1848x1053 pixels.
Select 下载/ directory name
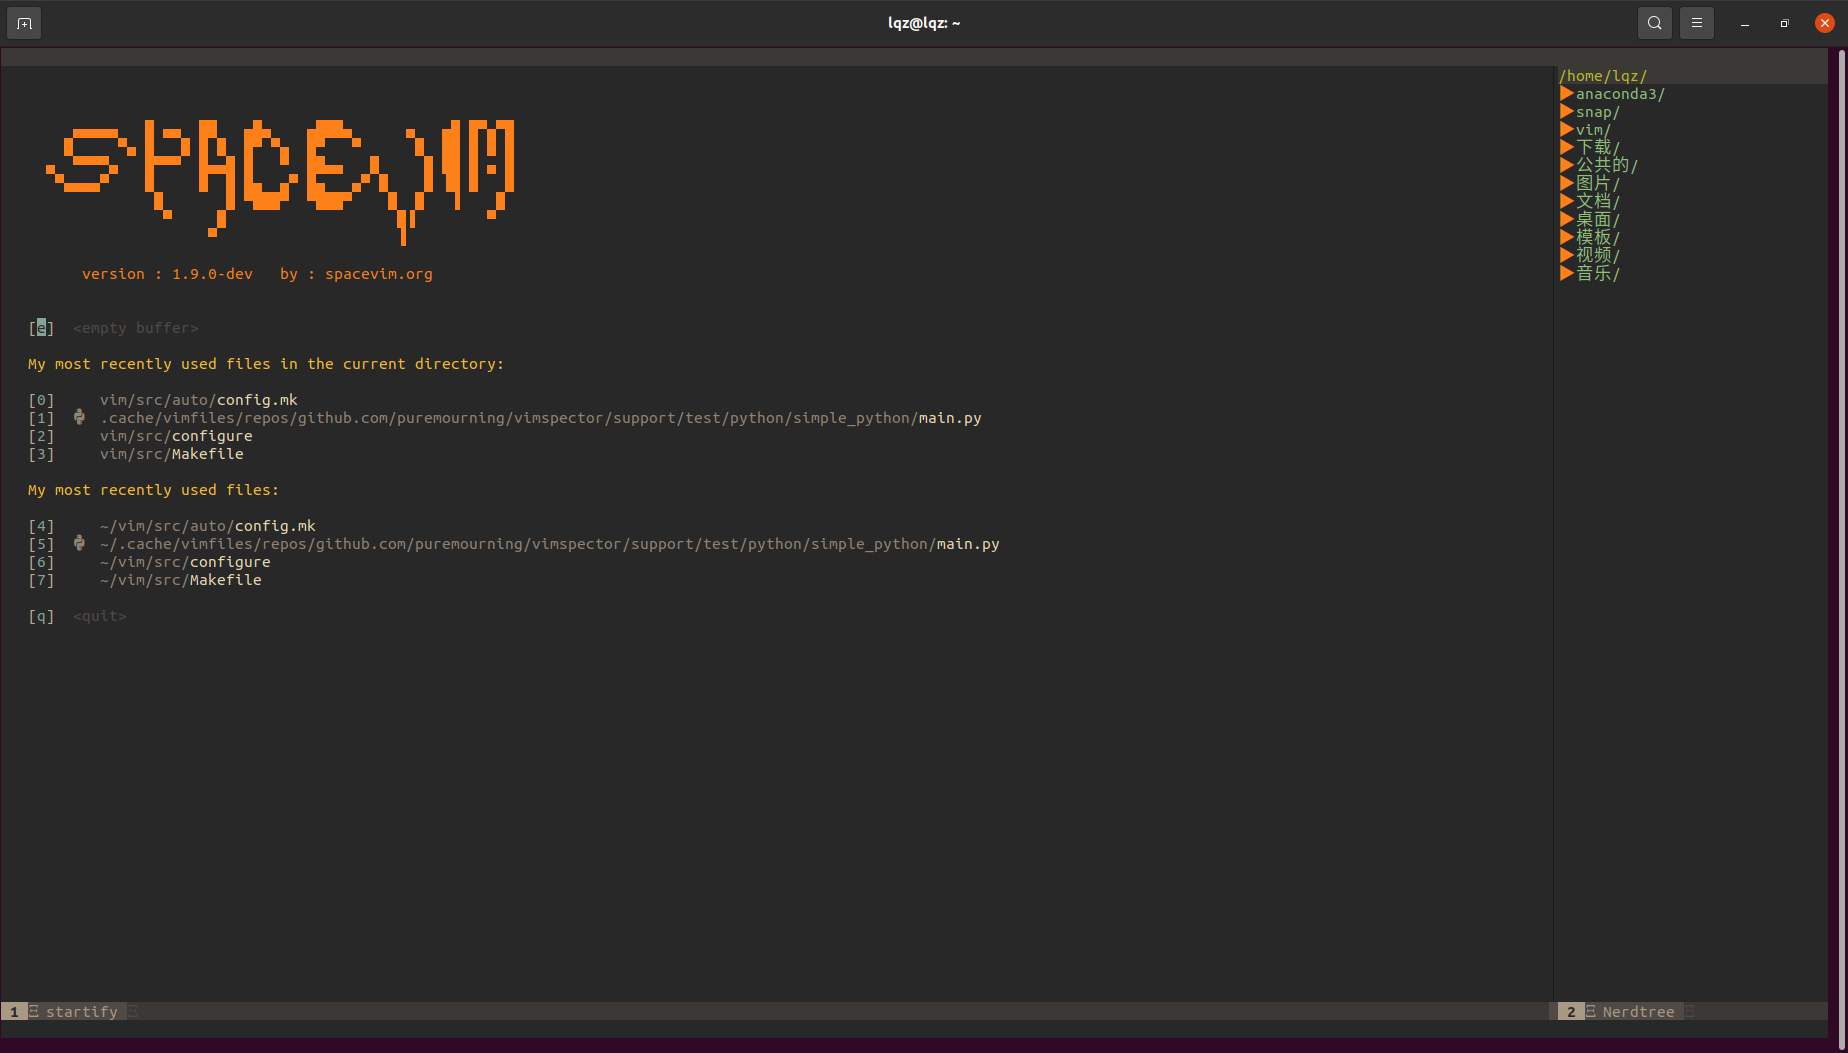click(x=1598, y=147)
